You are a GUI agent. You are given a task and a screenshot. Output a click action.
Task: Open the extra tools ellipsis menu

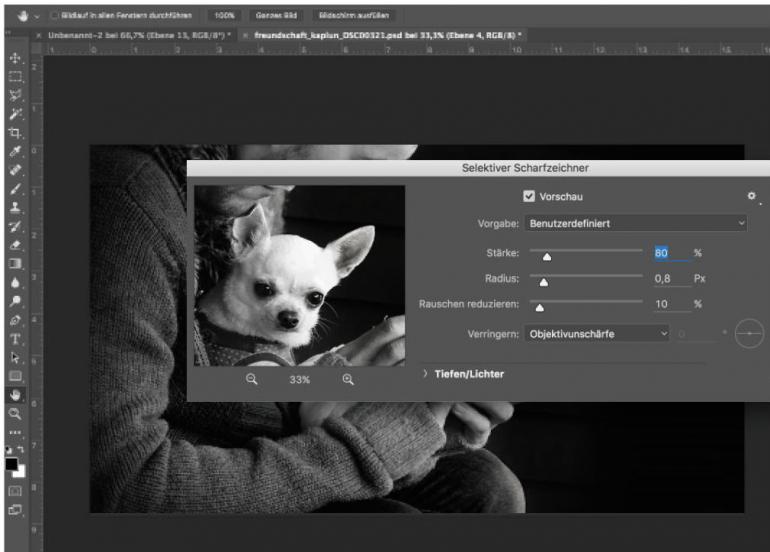point(15,432)
